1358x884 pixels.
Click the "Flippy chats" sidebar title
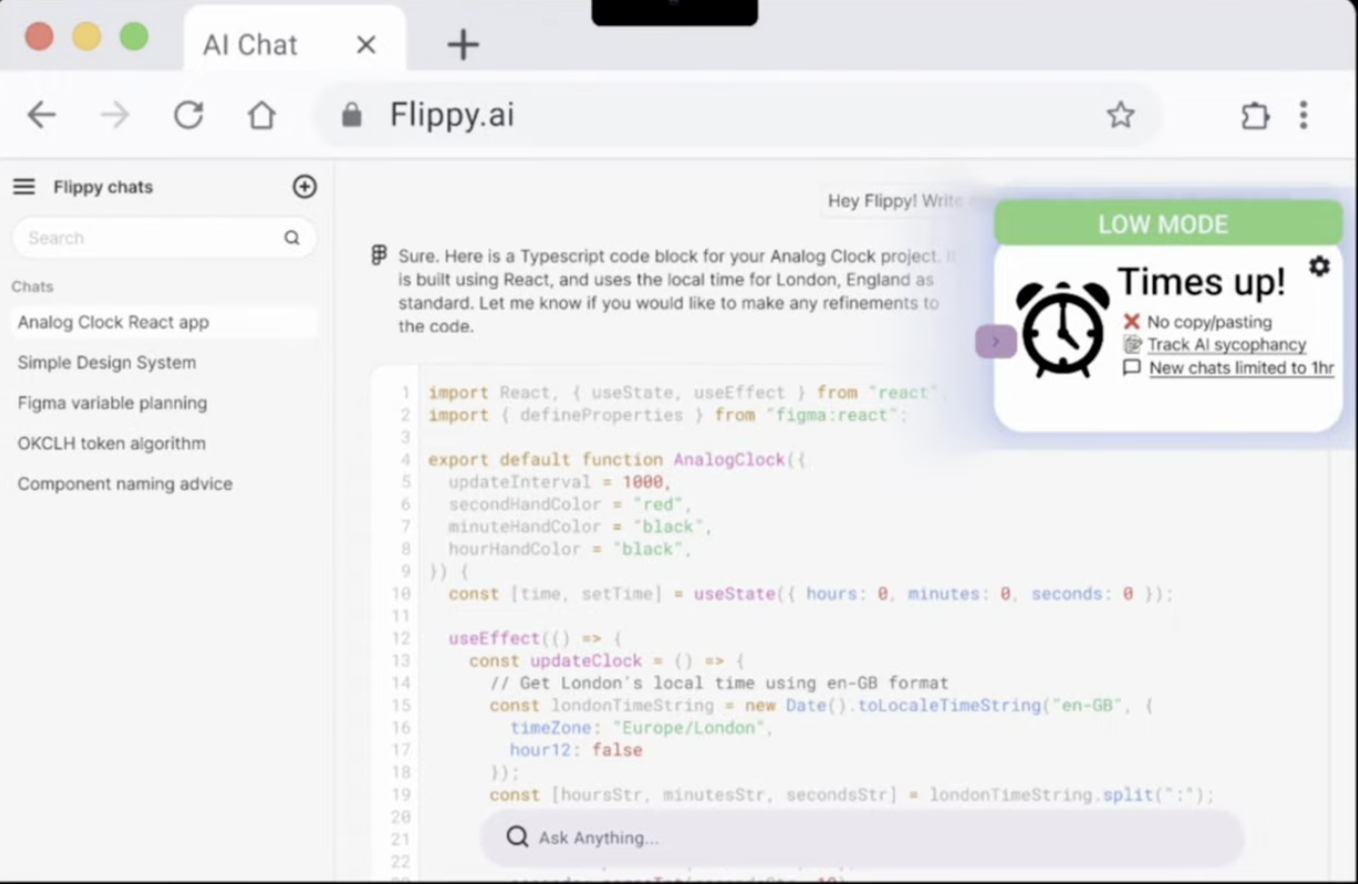tap(103, 187)
